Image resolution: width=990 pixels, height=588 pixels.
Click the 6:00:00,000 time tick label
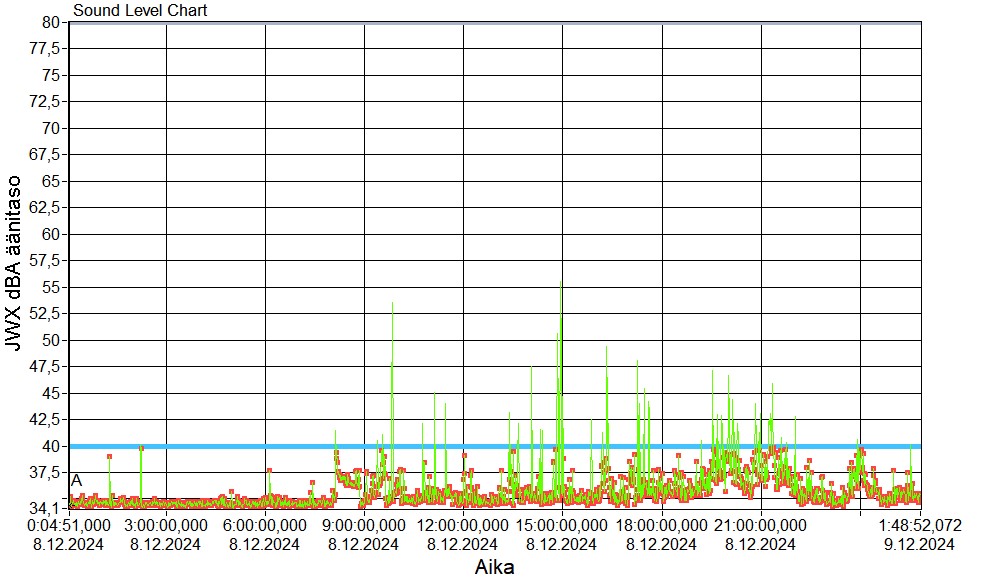pyautogui.click(x=265, y=524)
